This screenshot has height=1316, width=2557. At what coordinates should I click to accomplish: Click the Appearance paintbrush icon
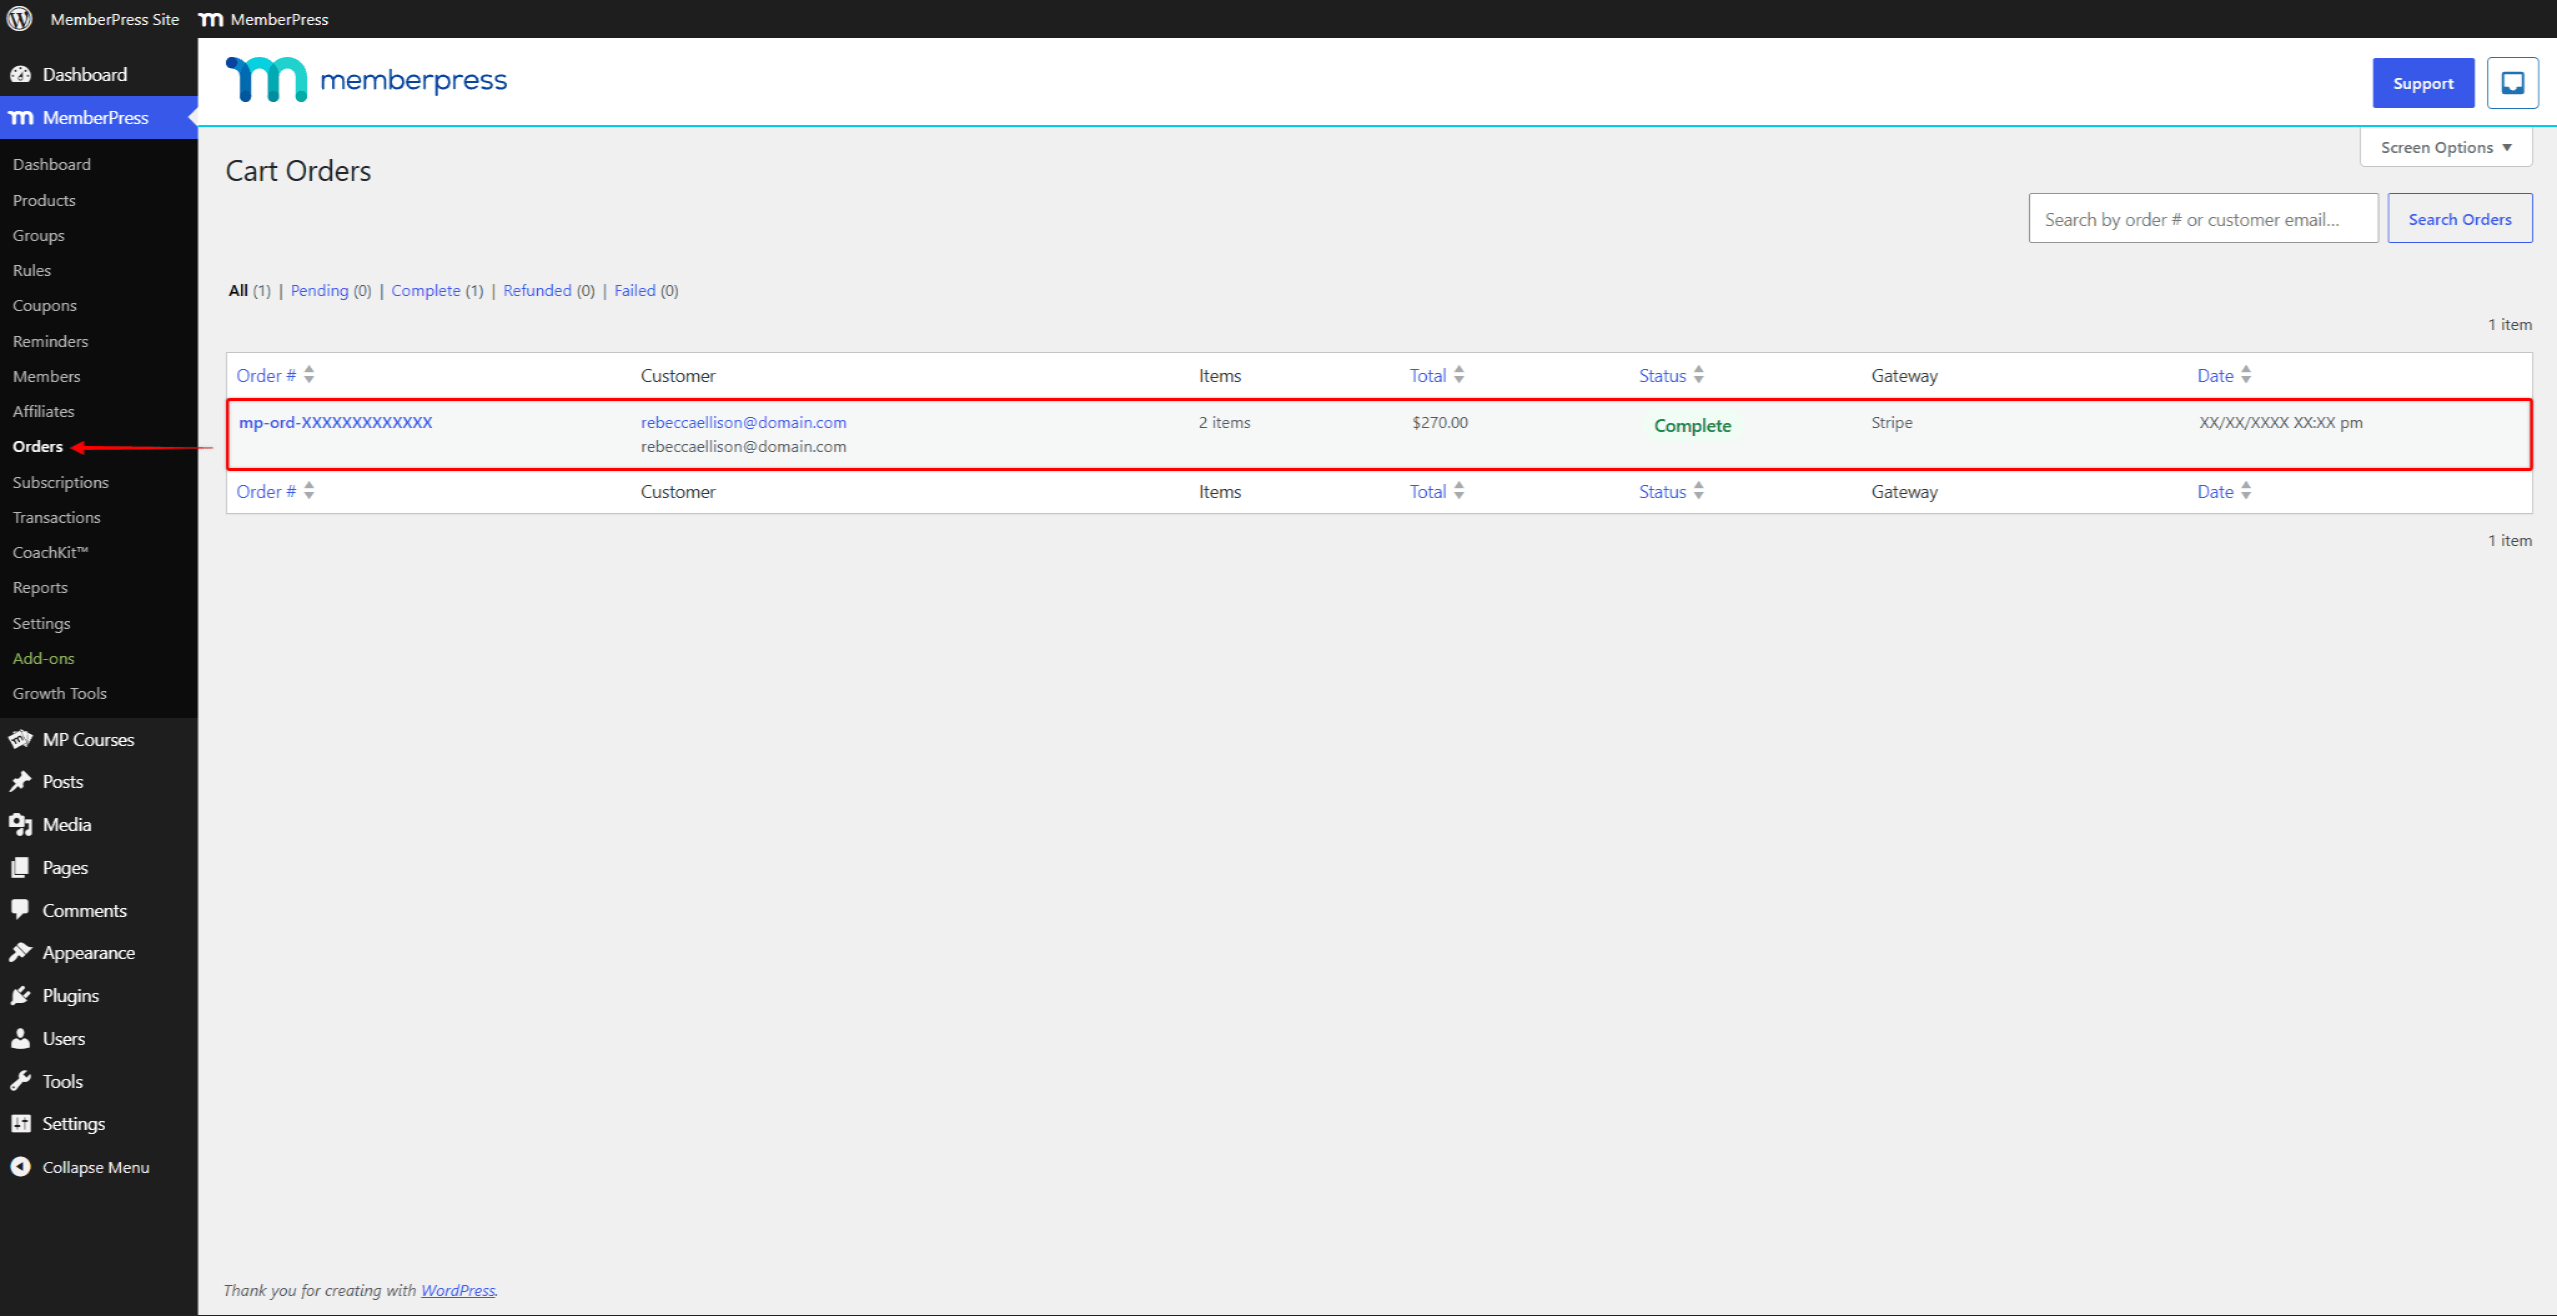[x=20, y=952]
